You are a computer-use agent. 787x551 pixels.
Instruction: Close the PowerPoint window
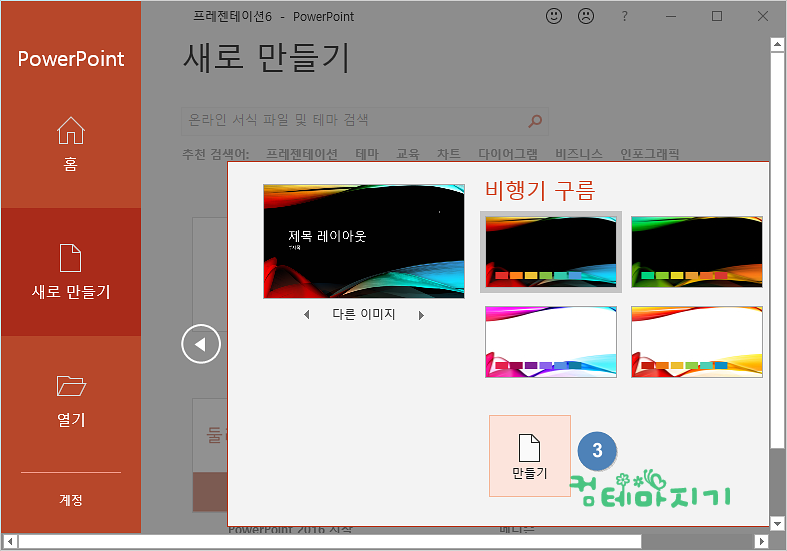tap(763, 16)
